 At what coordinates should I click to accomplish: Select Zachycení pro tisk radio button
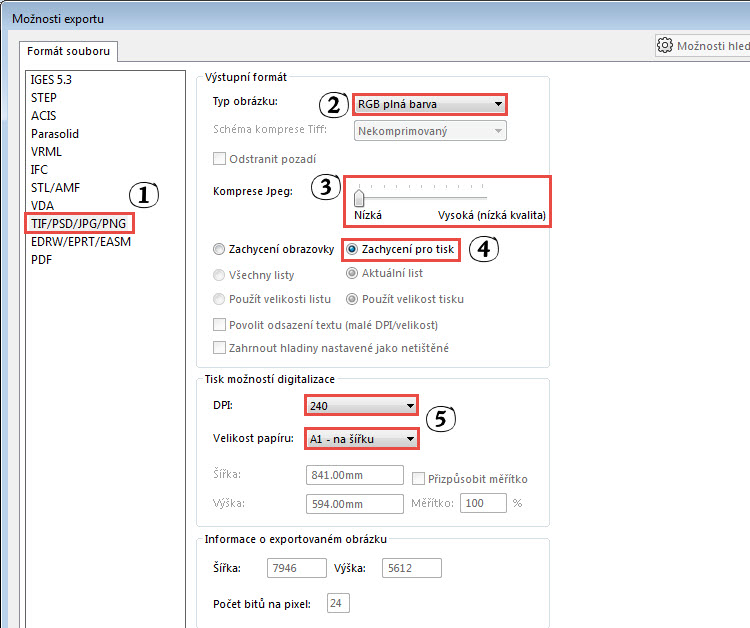click(352, 249)
